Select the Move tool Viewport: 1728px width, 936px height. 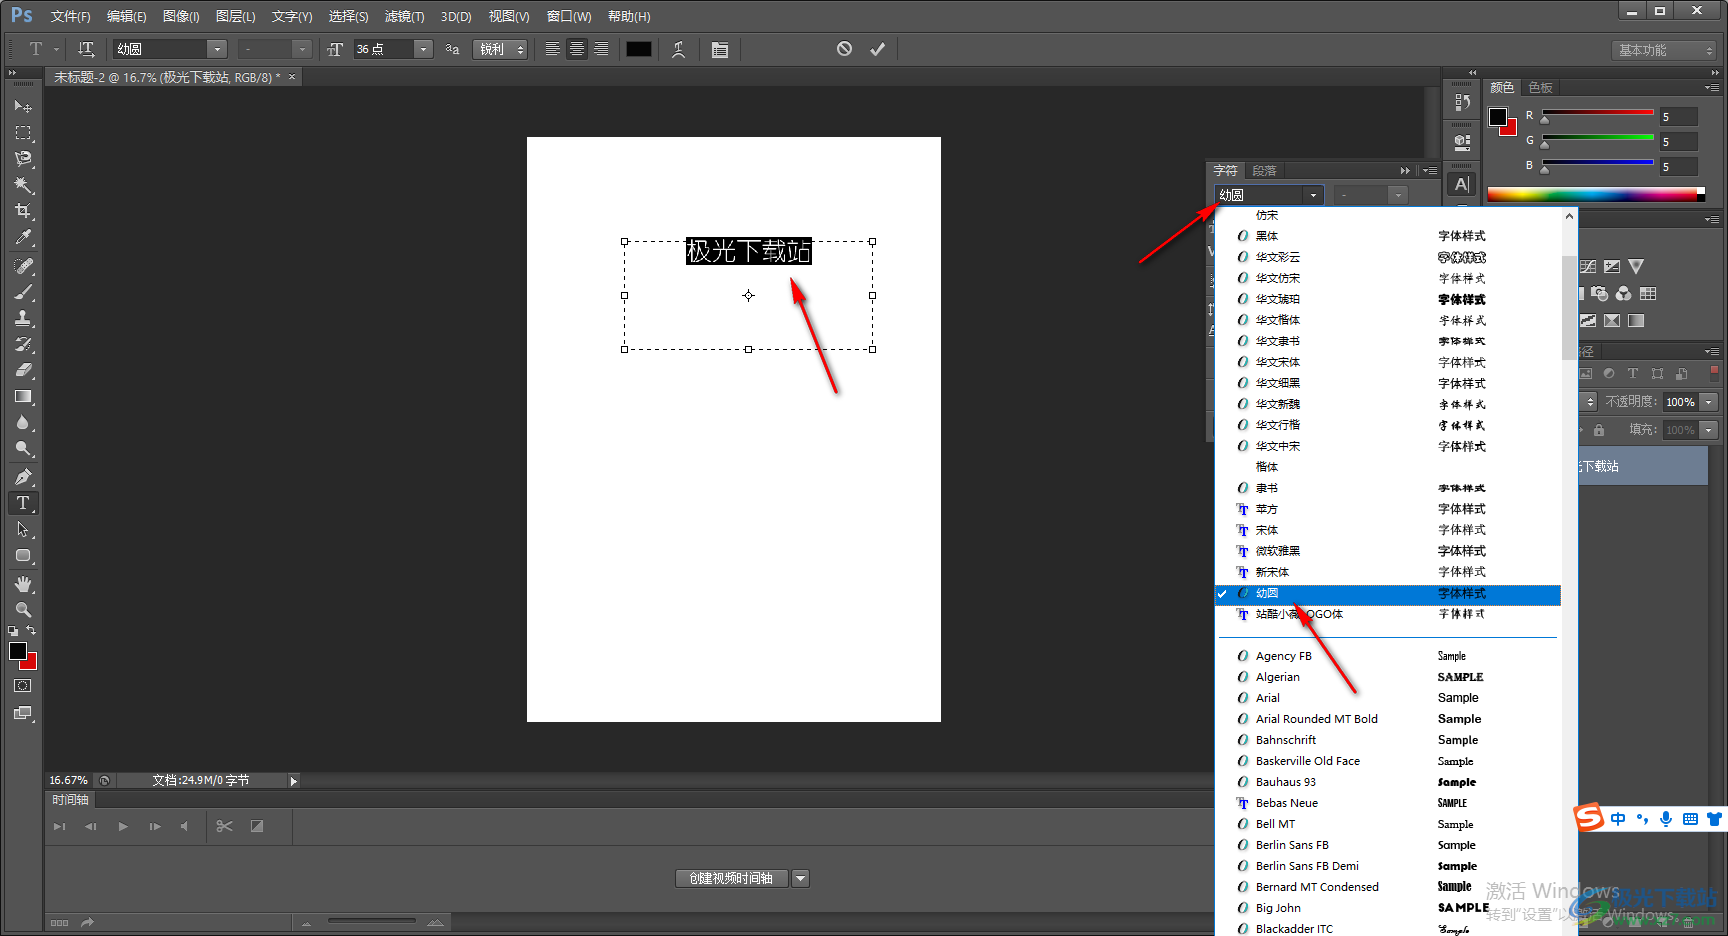pos(23,106)
